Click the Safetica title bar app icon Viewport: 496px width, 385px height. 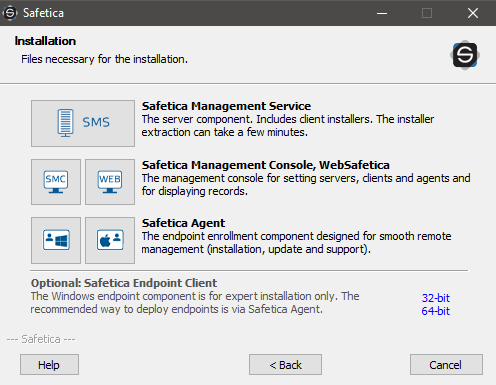[x=10, y=13]
